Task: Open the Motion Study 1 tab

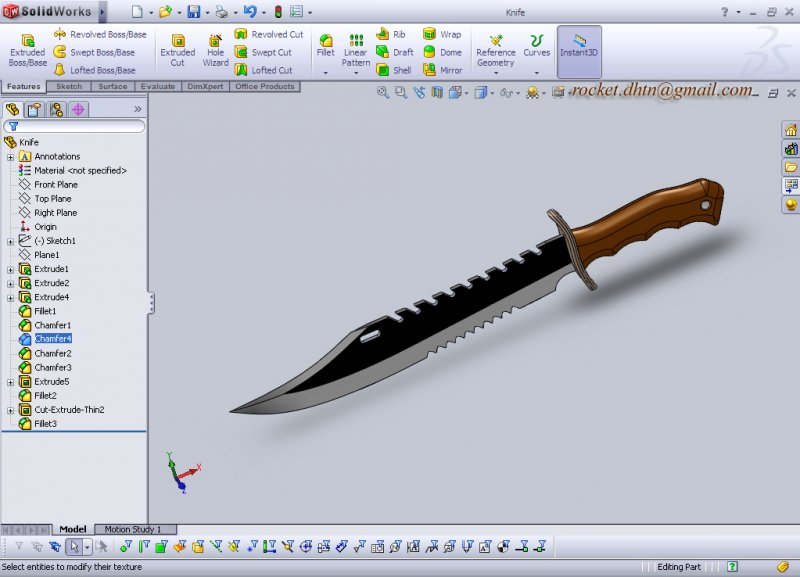Action: [139, 529]
